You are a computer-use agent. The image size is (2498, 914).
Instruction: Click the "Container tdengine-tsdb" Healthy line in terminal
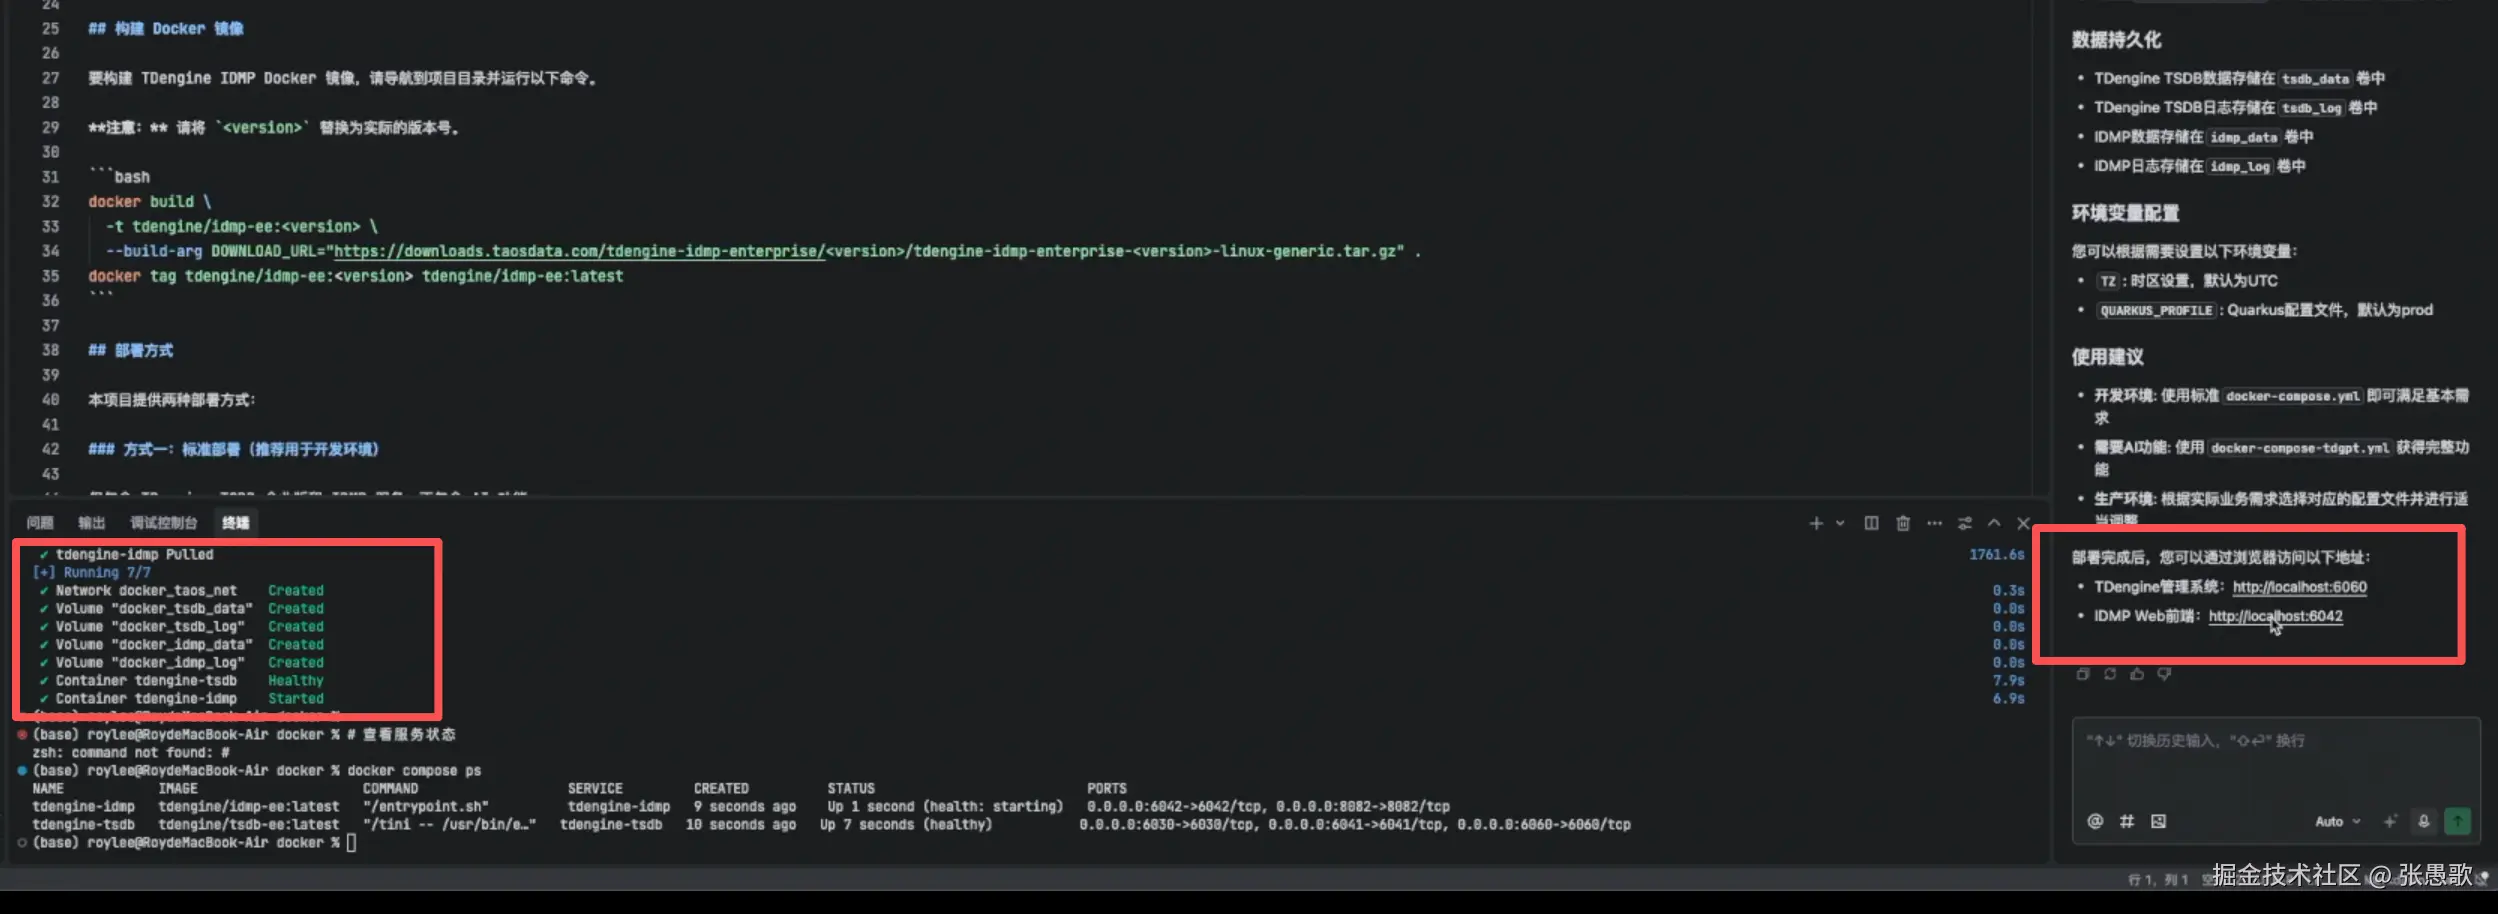pyautogui.click(x=181, y=680)
